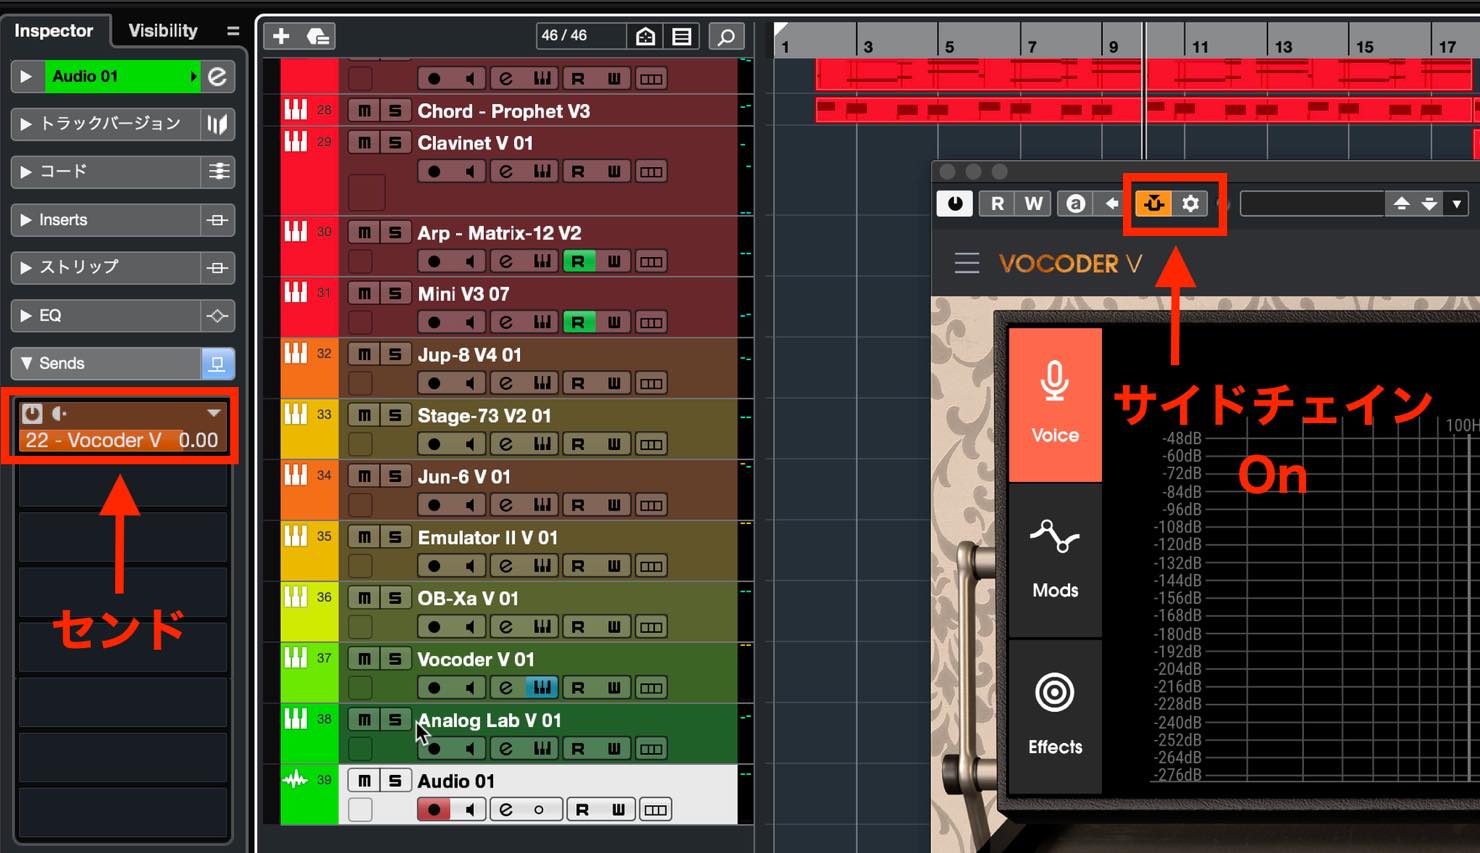Image resolution: width=1480 pixels, height=853 pixels.
Task: Activate the sidechain icon in the Vocoder V window
Action: click(1153, 203)
